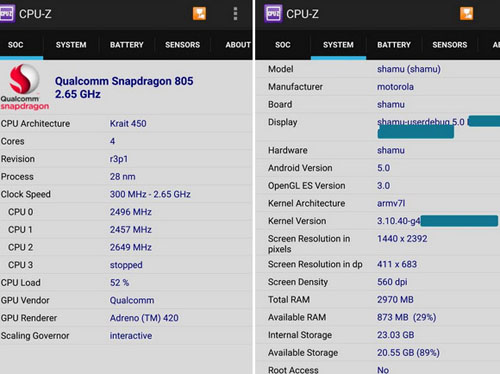This screenshot has height=374, width=500.
Task: Click the Qualcomm Snapdragon logo
Action: [25, 87]
